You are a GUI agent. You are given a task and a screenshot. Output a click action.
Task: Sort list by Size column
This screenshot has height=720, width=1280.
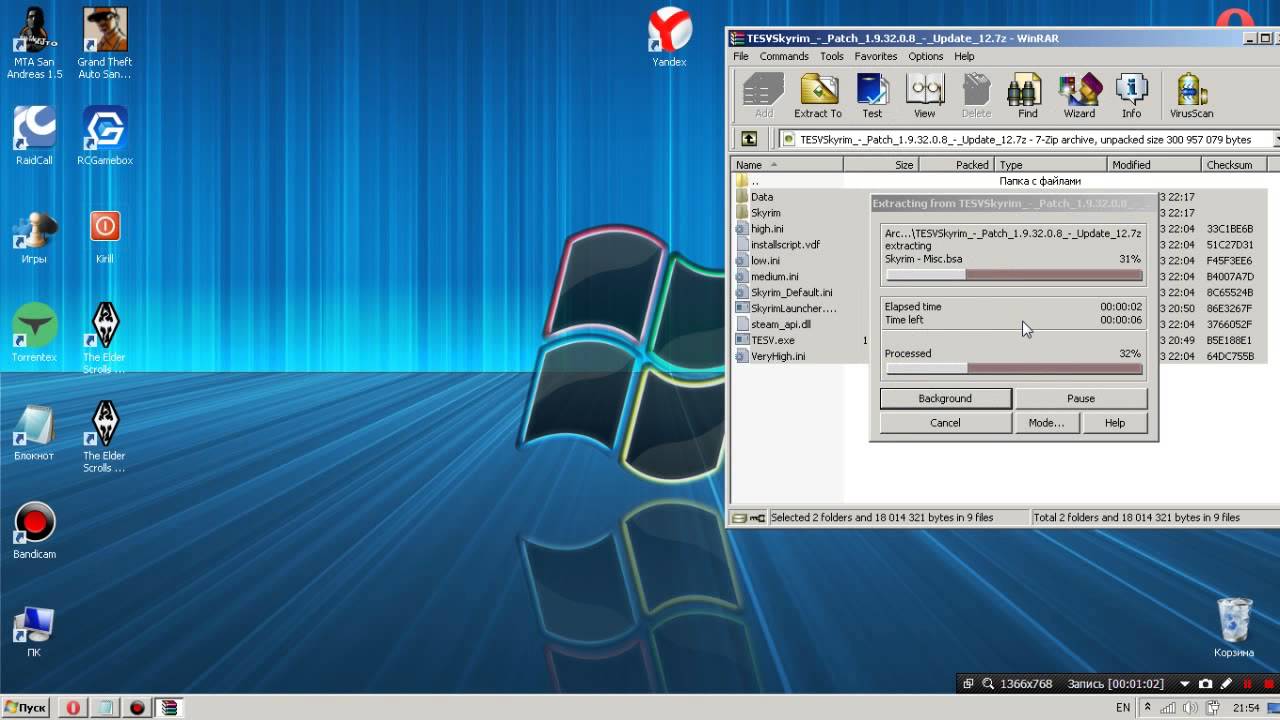881,165
